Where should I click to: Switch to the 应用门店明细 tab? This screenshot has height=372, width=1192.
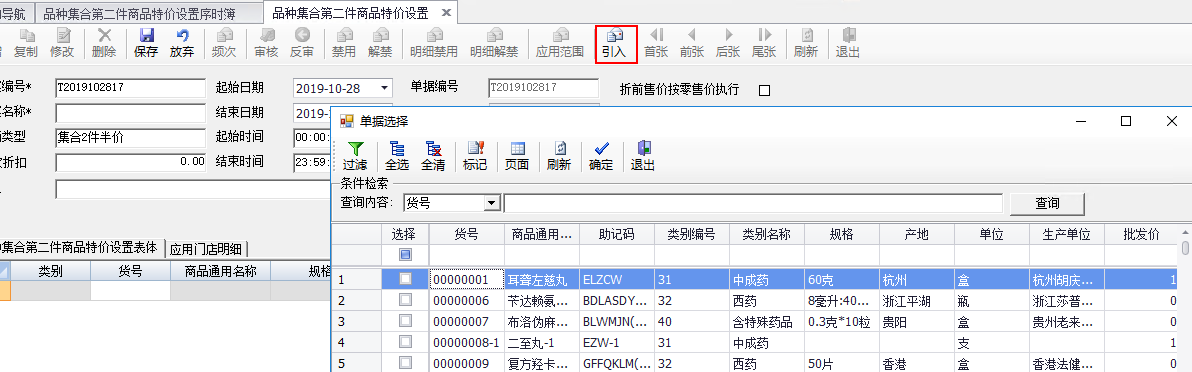(x=207, y=248)
